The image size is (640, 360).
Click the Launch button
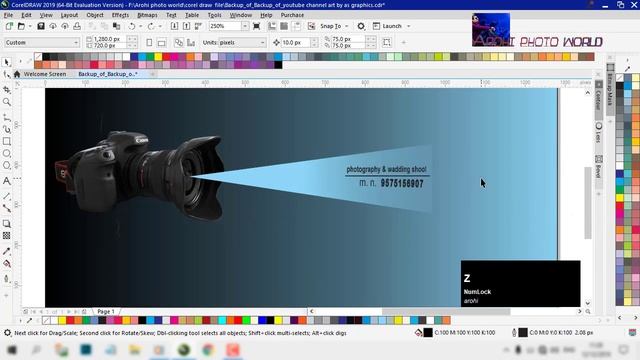[x=387, y=26]
